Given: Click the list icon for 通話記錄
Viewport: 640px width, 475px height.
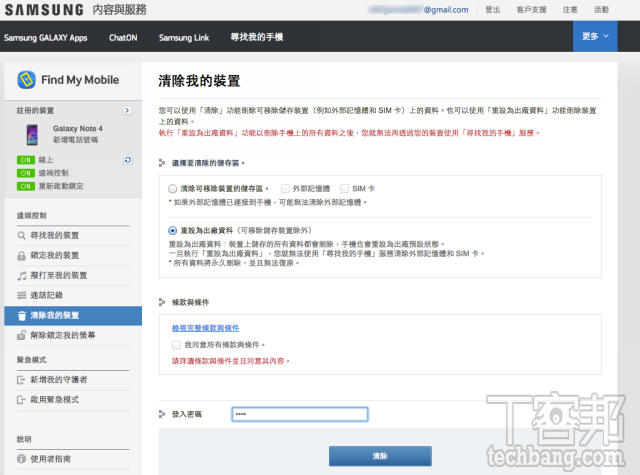Looking at the screenshot, I should (x=22, y=295).
